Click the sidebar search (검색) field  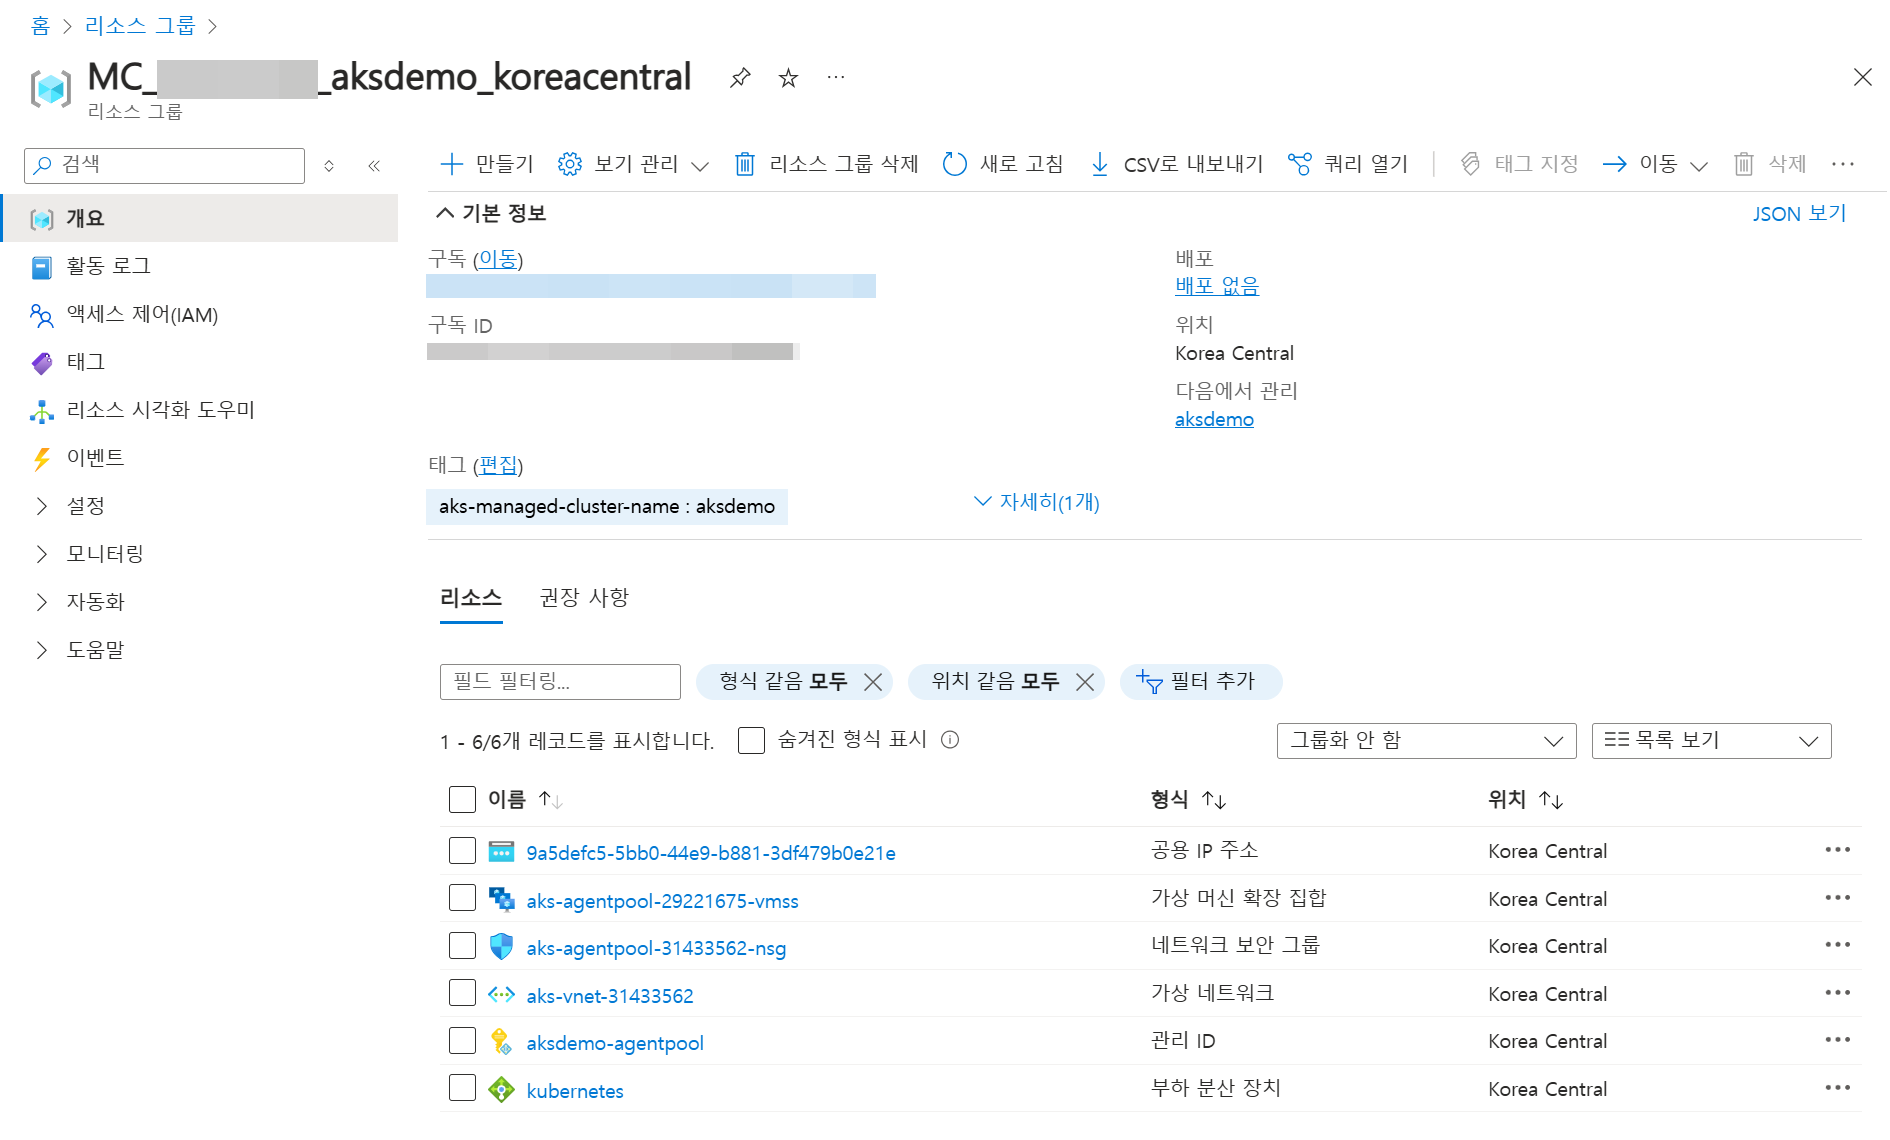pos(165,166)
